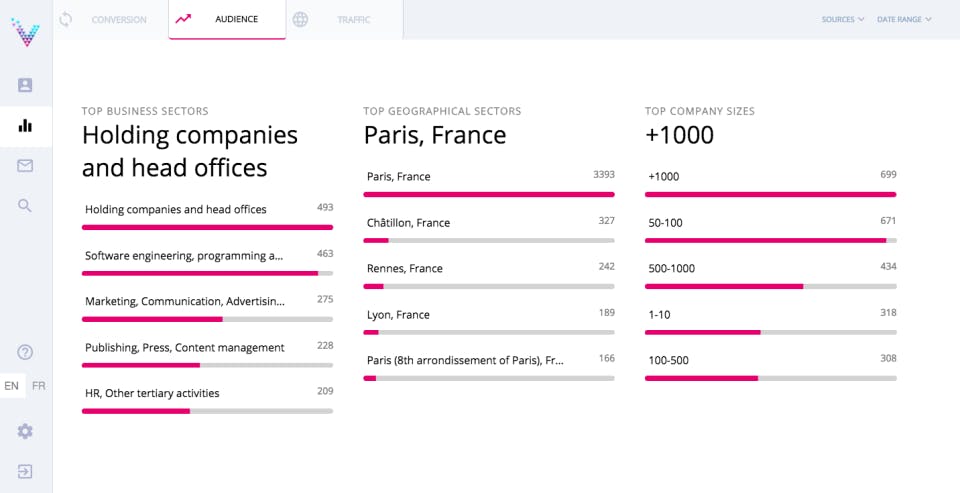The image size is (960, 493).
Task: Expand the Sources dropdown
Action: (842, 19)
